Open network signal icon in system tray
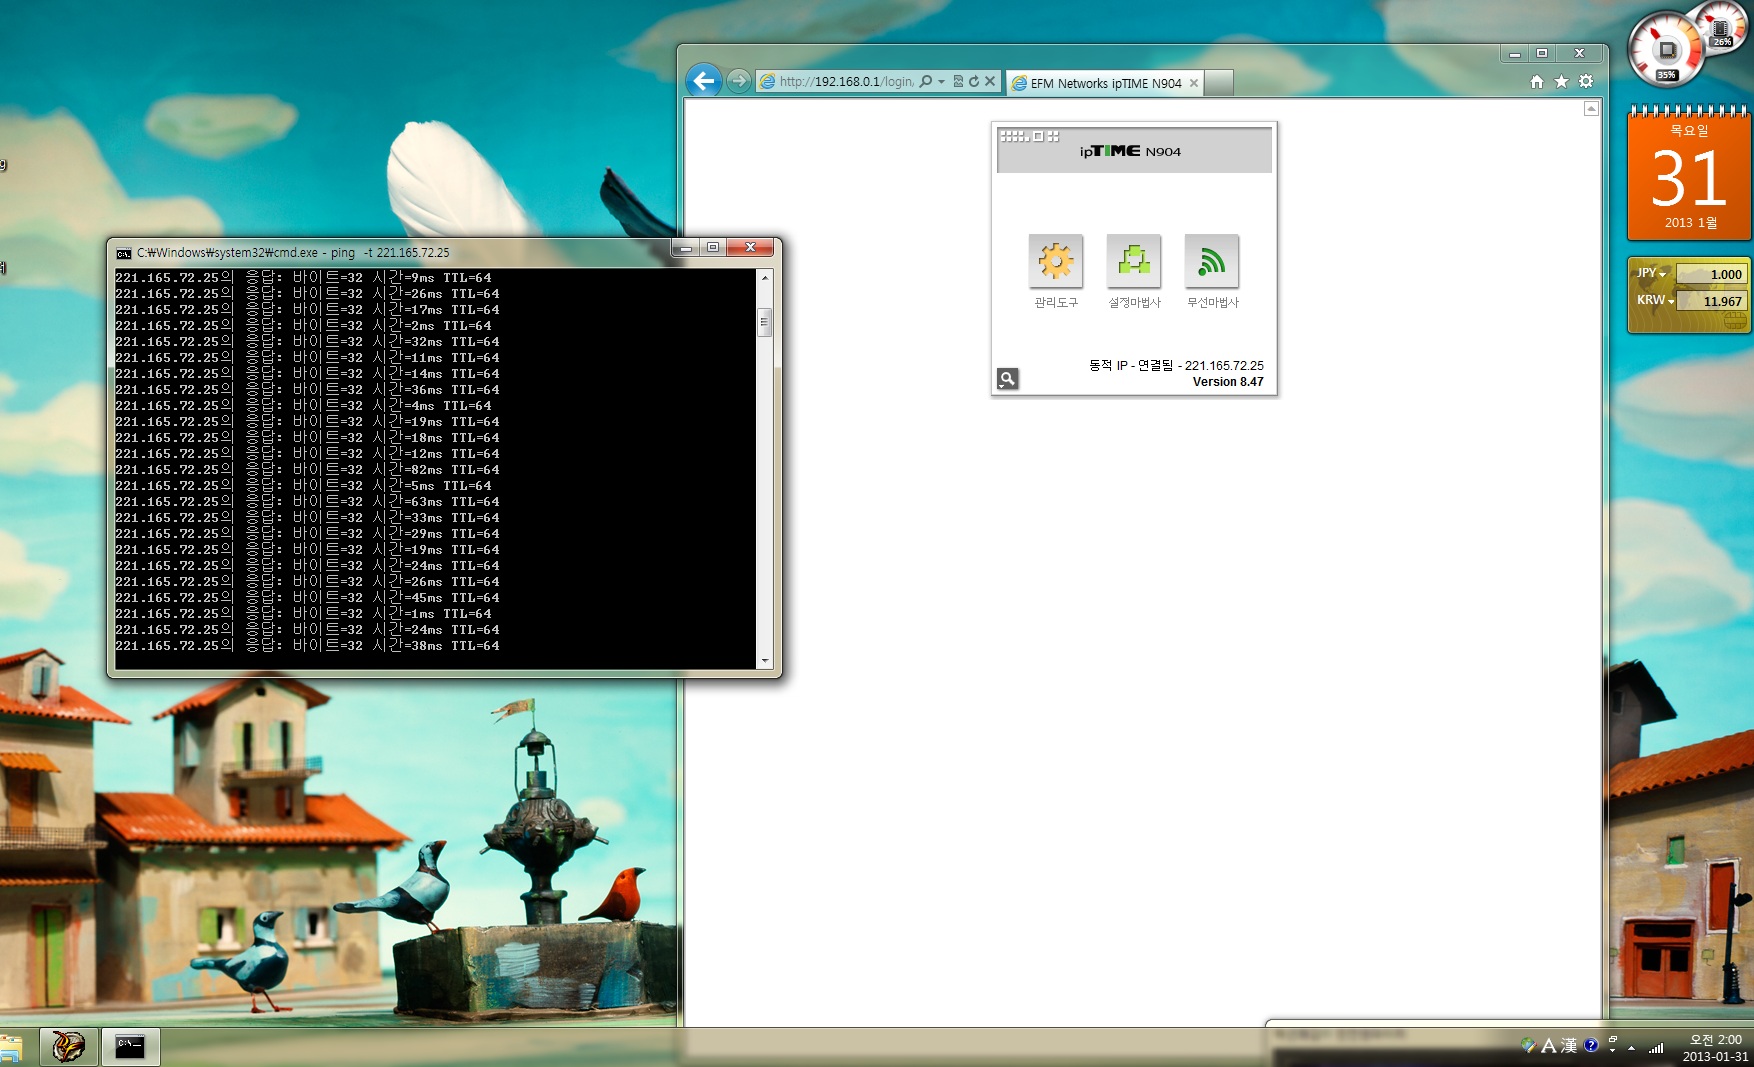Image resolution: width=1754 pixels, height=1067 pixels. click(x=1656, y=1048)
